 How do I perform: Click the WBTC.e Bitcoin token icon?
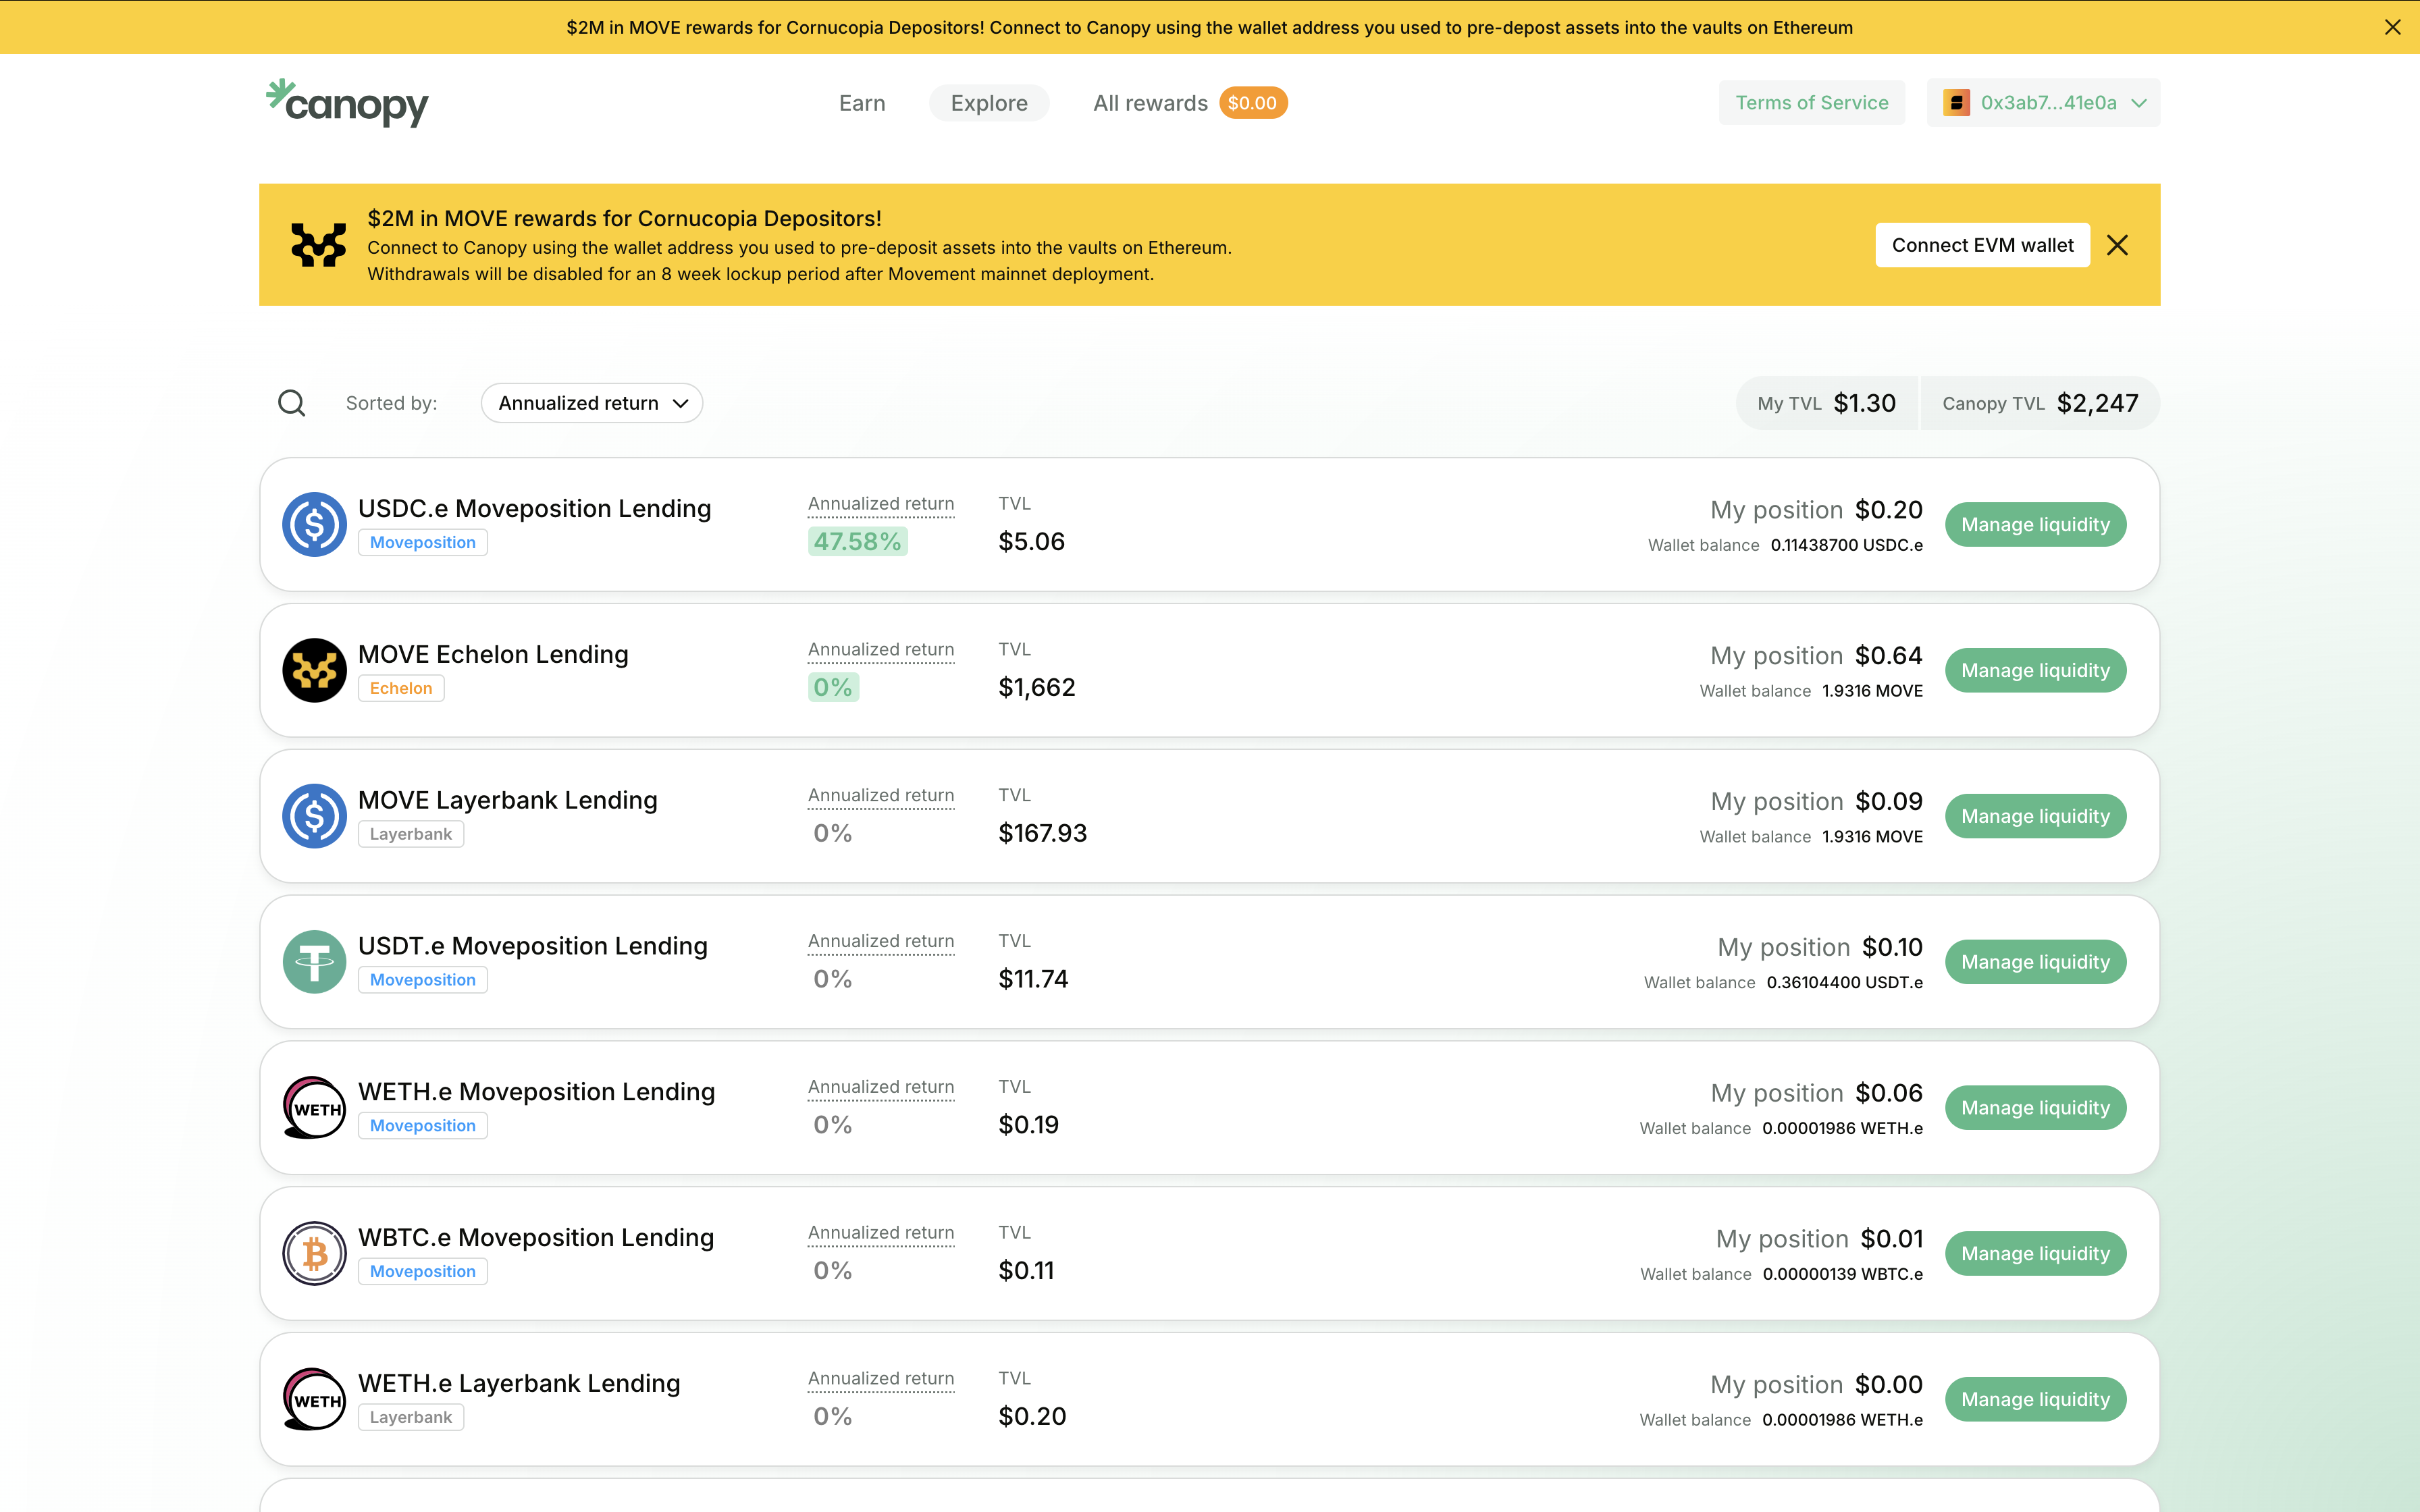[314, 1253]
